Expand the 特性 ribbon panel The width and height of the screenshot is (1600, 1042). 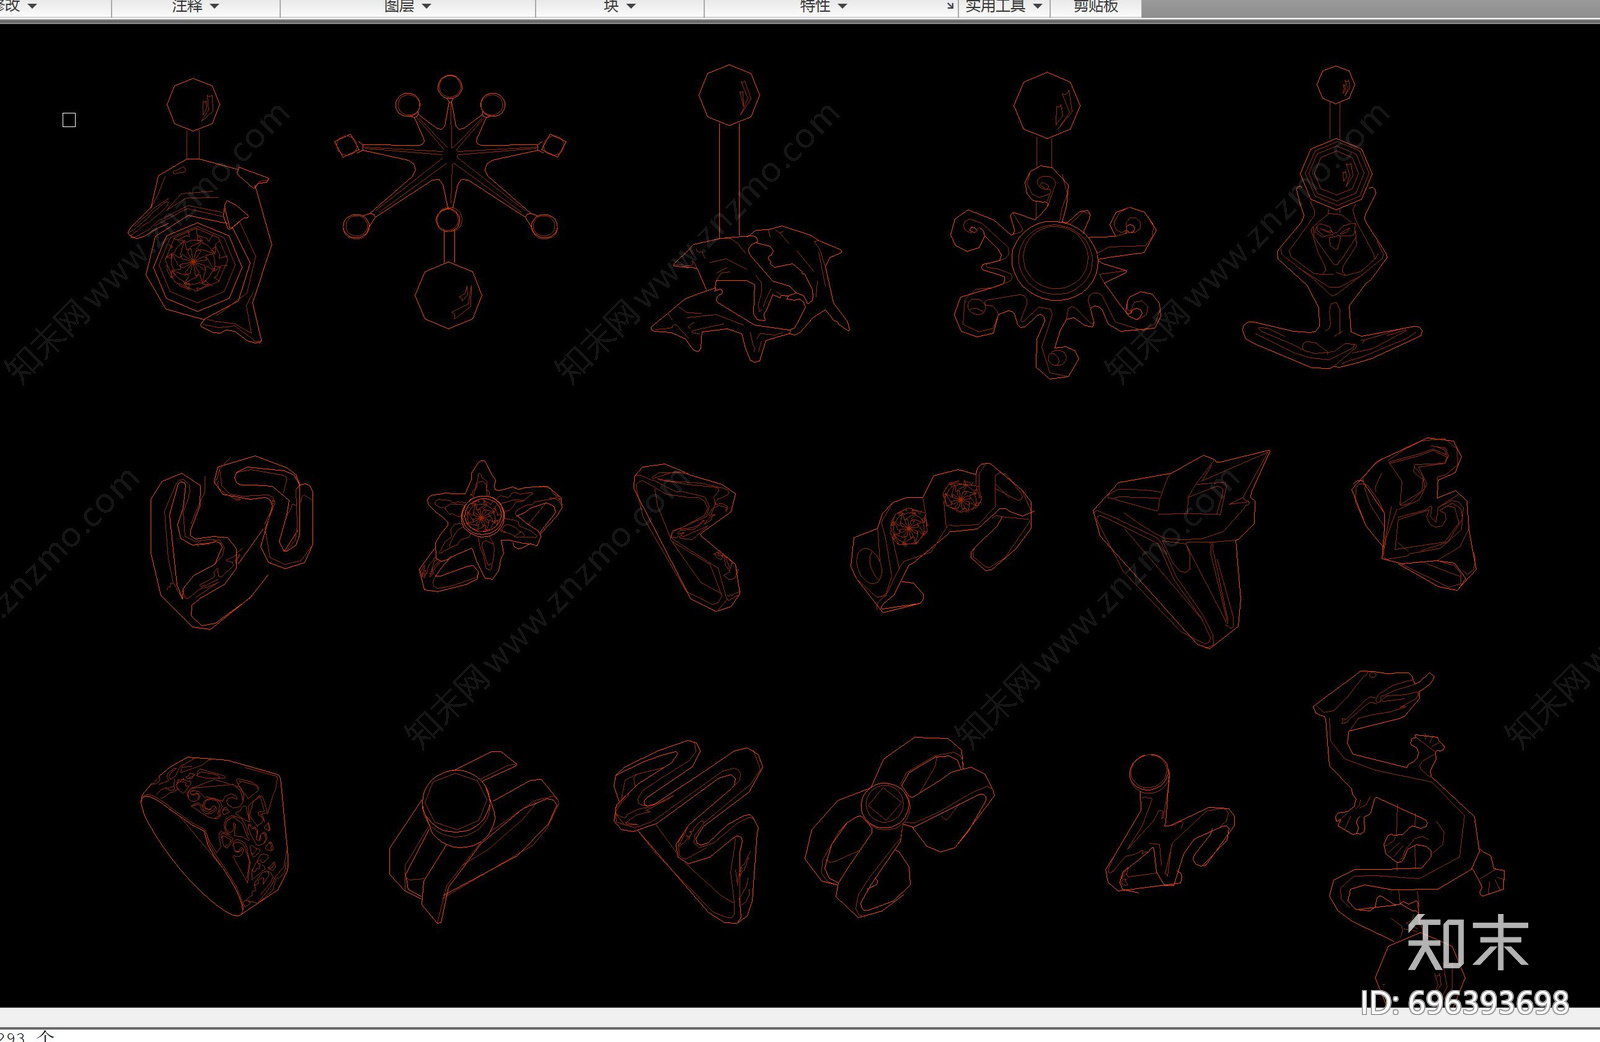click(824, 7)
